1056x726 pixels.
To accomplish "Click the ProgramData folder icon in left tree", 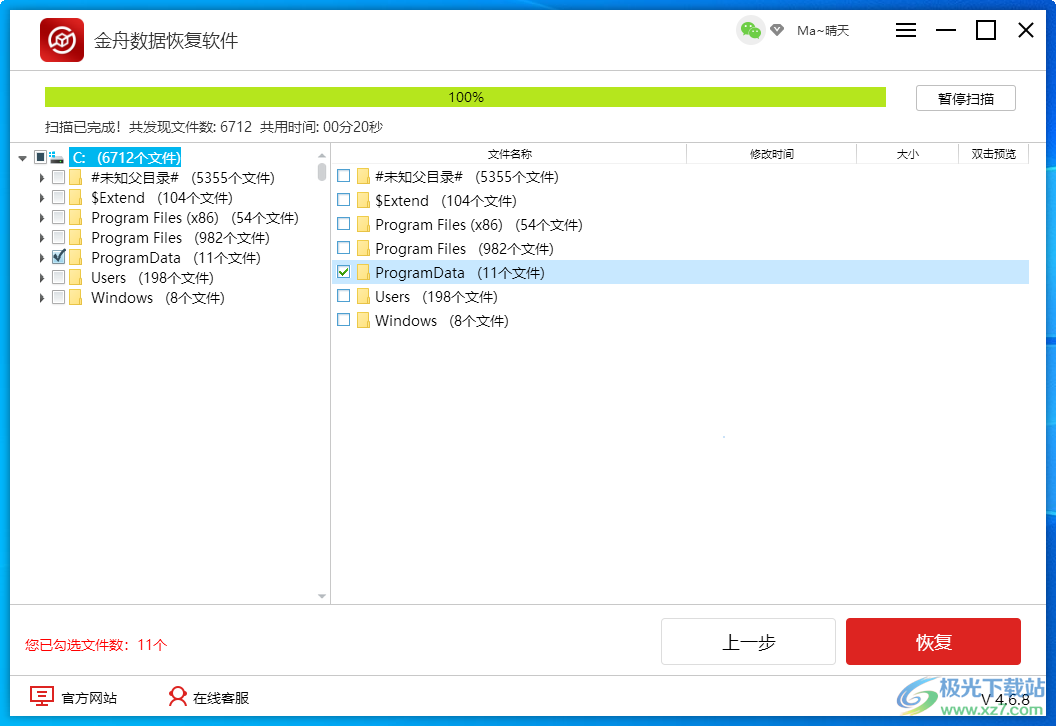I will click(x=75, y=258).
